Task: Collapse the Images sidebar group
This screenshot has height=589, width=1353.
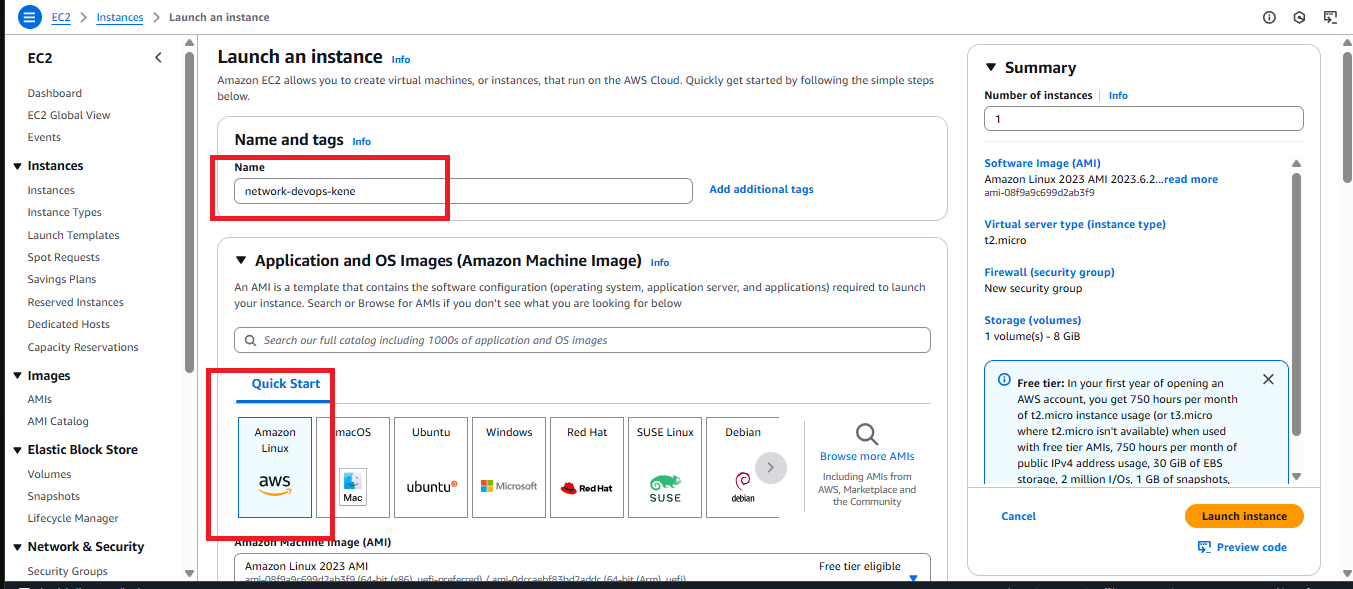Action: tap(17, 376)
